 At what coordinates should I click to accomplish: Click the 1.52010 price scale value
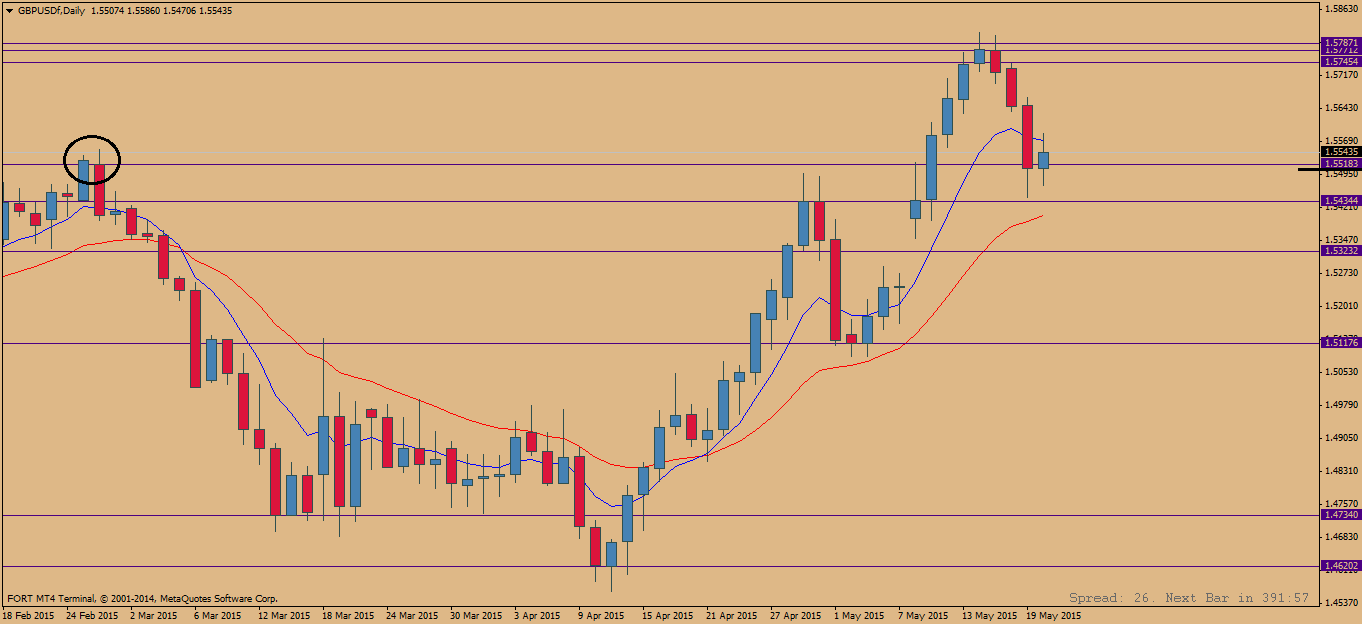[x=1341, y=305]
